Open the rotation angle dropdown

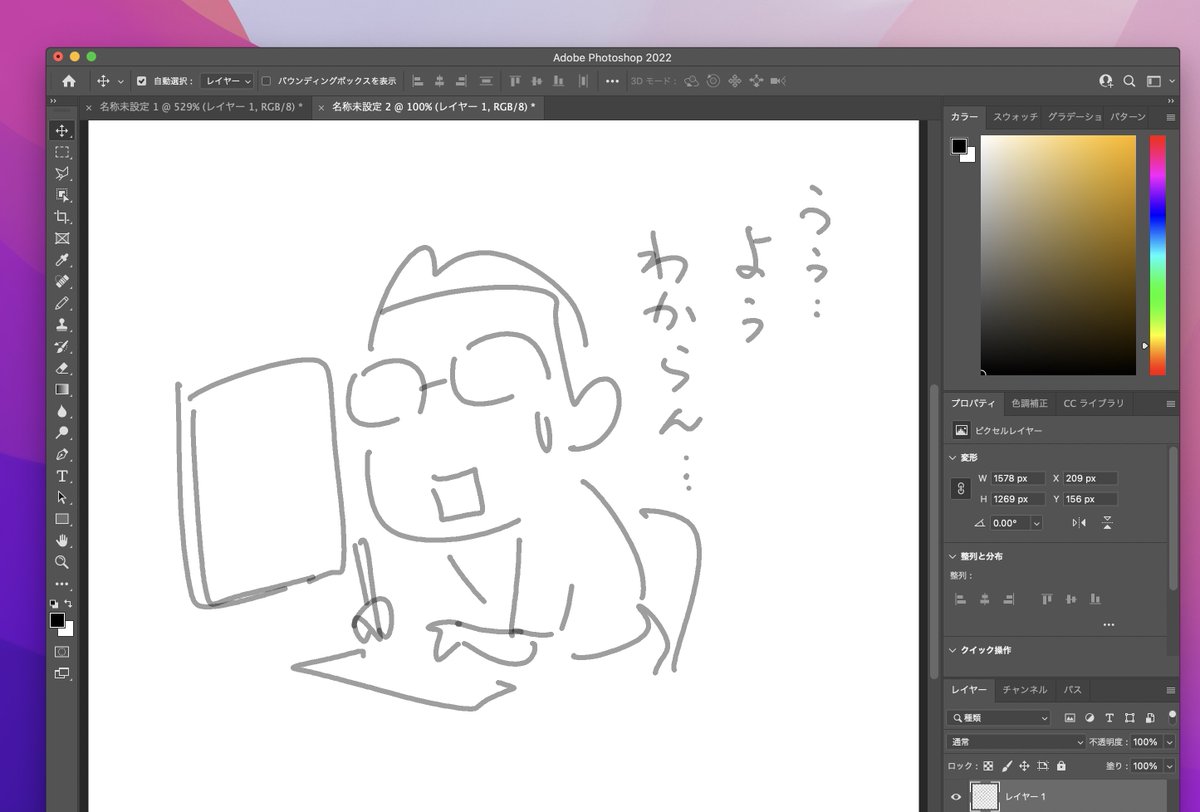tap(1036, 523)
